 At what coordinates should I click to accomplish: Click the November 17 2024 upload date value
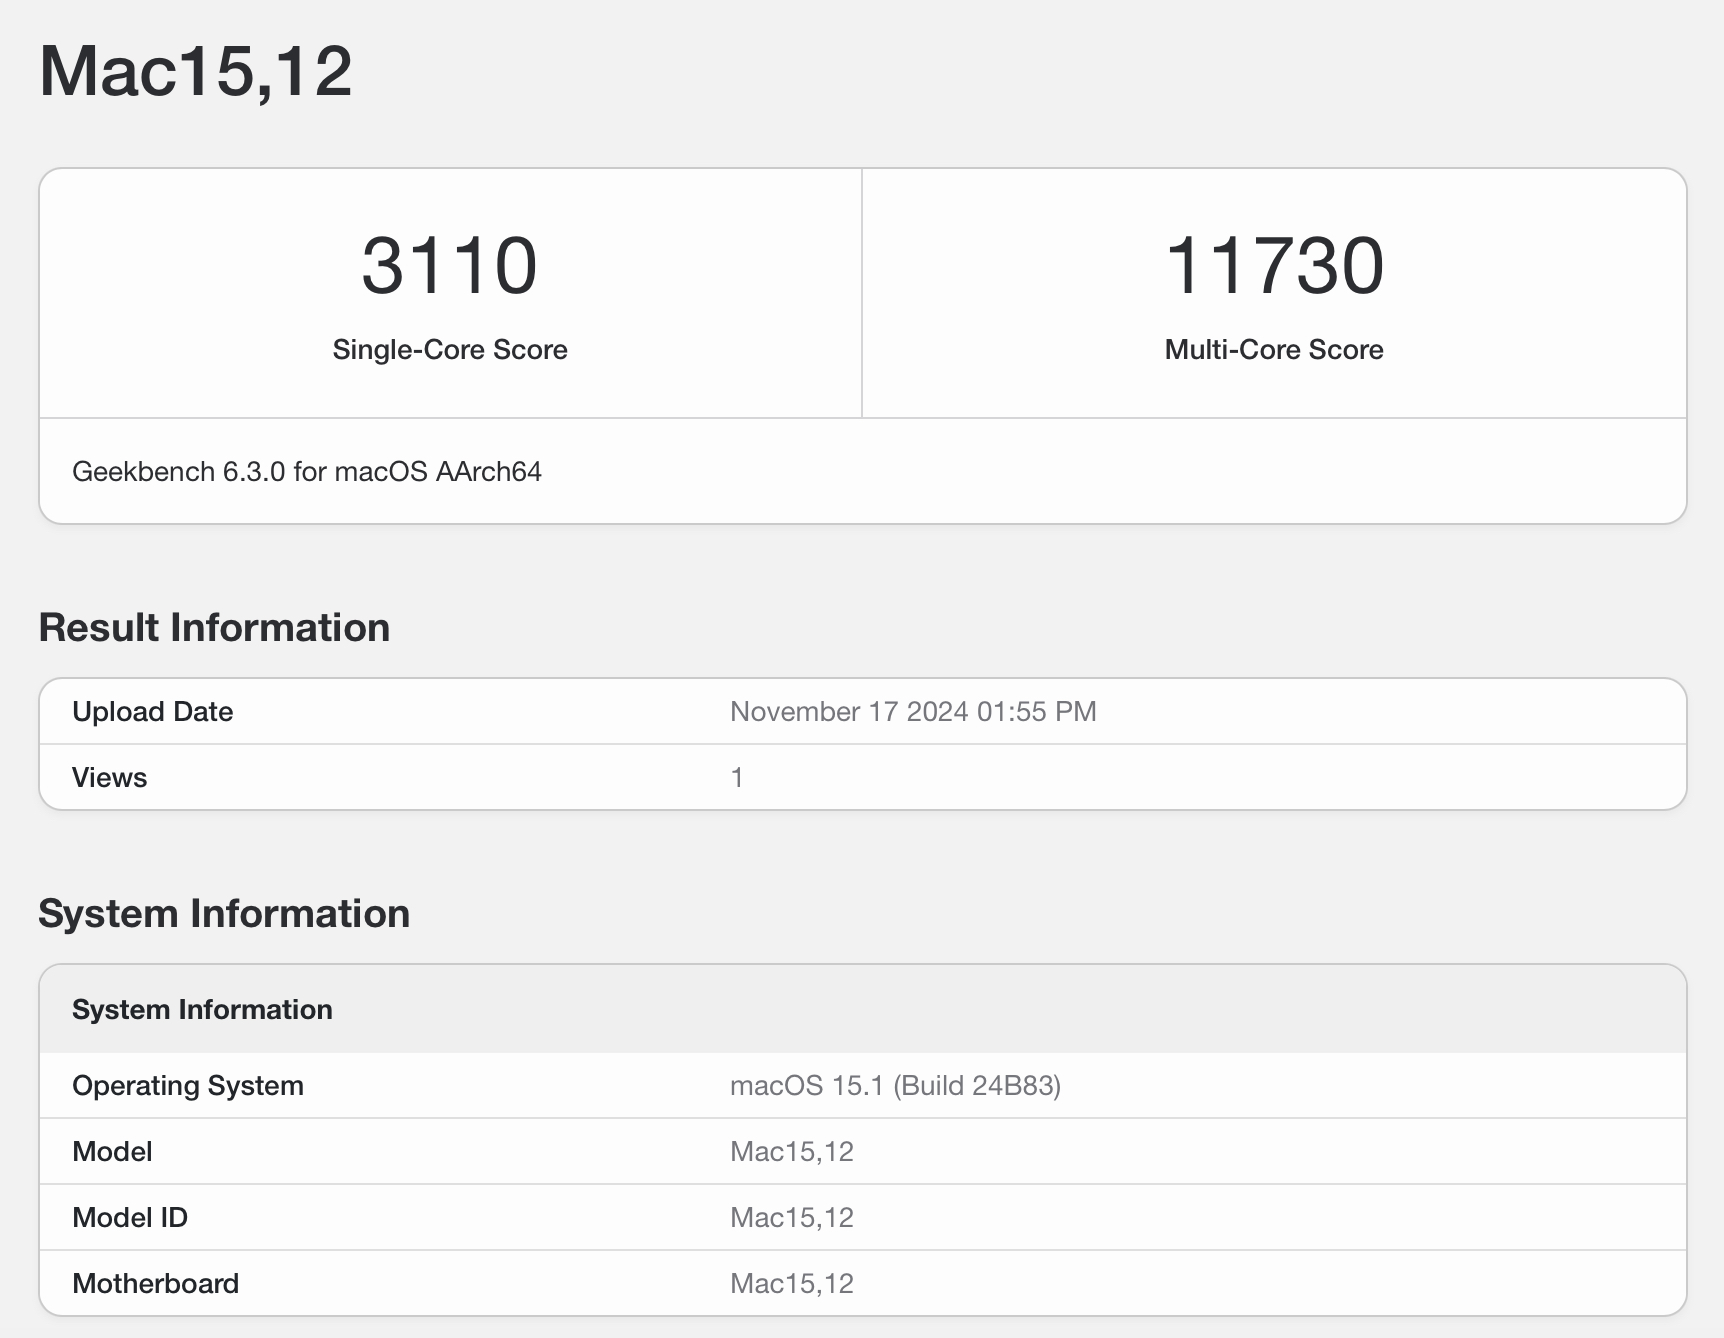pos(913,712)
